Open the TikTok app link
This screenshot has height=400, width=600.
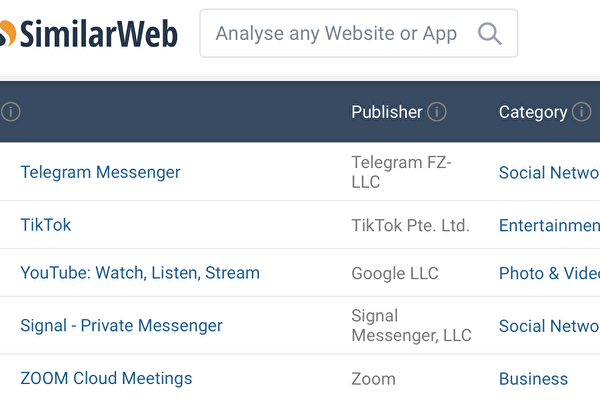click(46, 225)
